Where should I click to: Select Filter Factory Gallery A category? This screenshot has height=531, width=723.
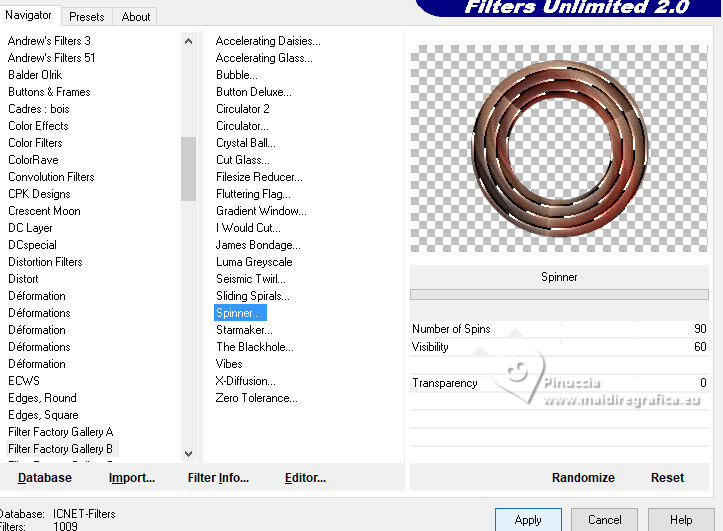pos(60,432)
